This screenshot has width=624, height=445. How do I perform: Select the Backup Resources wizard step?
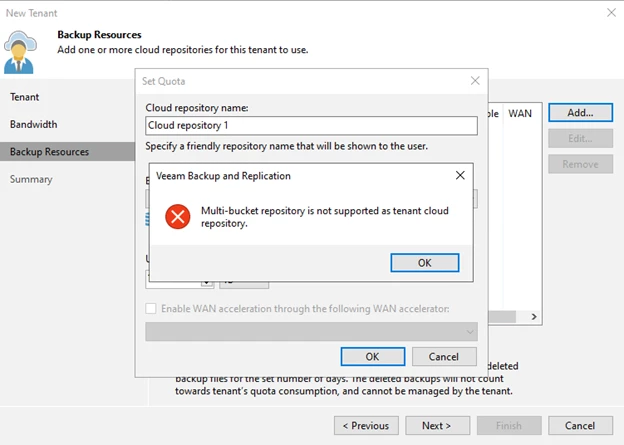click(68, 152)
